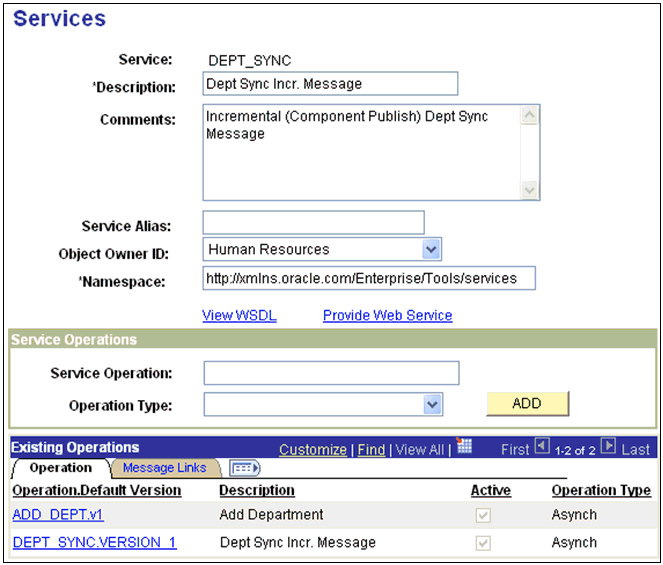Open the View WSDL link
This screenshot has height=565, width=663.
click(239, 315)
